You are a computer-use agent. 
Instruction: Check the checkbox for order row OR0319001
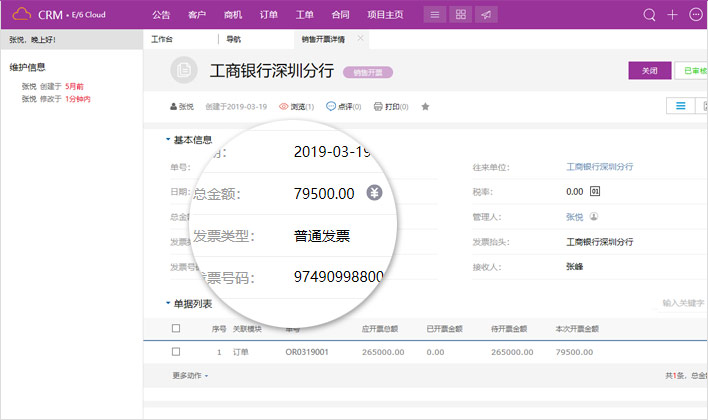click(176, 352)
